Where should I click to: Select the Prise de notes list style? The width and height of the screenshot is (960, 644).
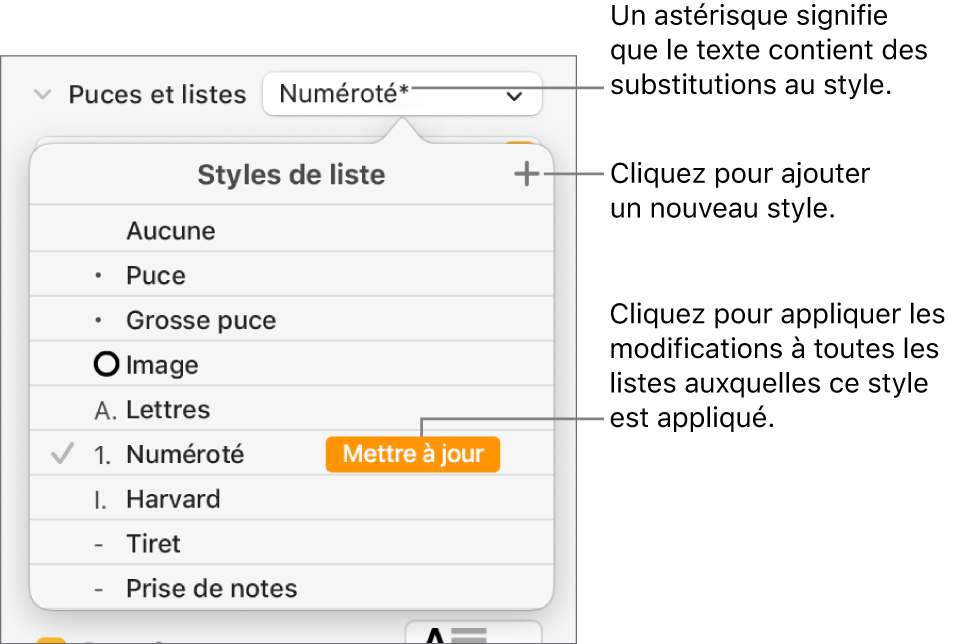pyautogui.click(x=291, y=588)
